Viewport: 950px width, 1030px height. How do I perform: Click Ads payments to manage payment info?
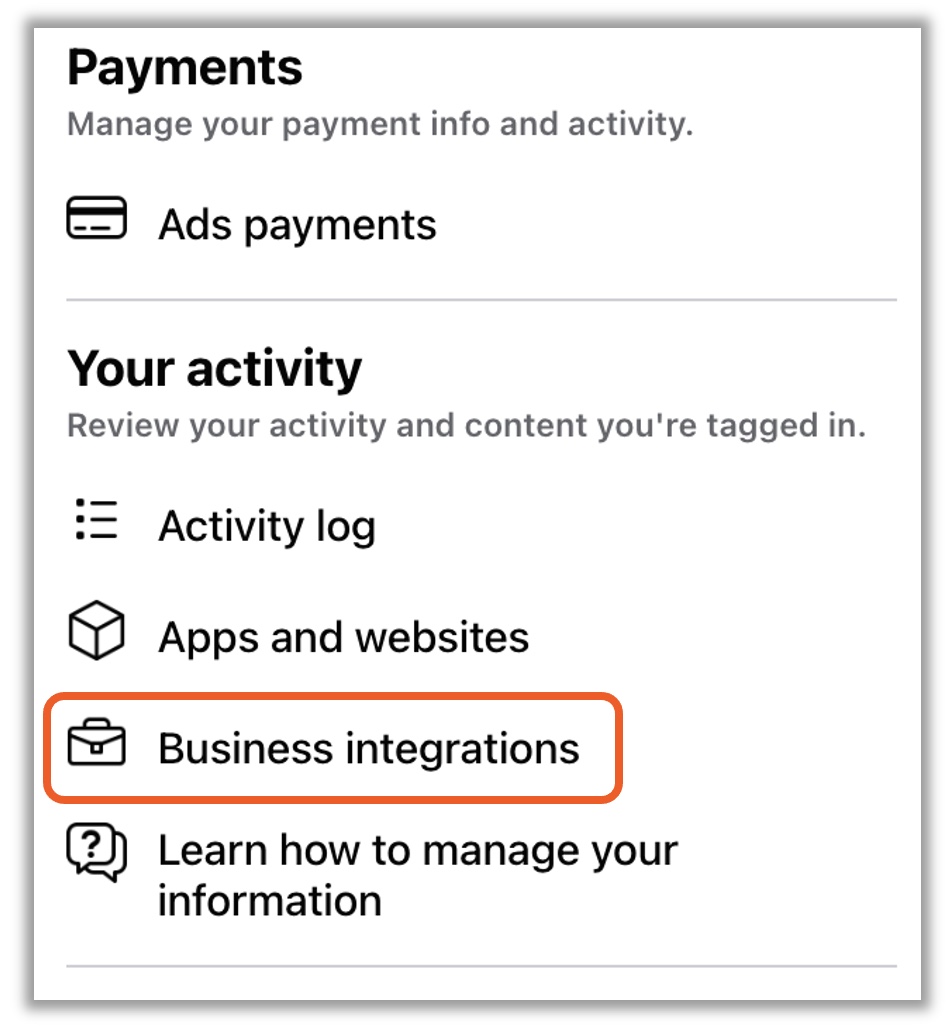coord(296,224)
